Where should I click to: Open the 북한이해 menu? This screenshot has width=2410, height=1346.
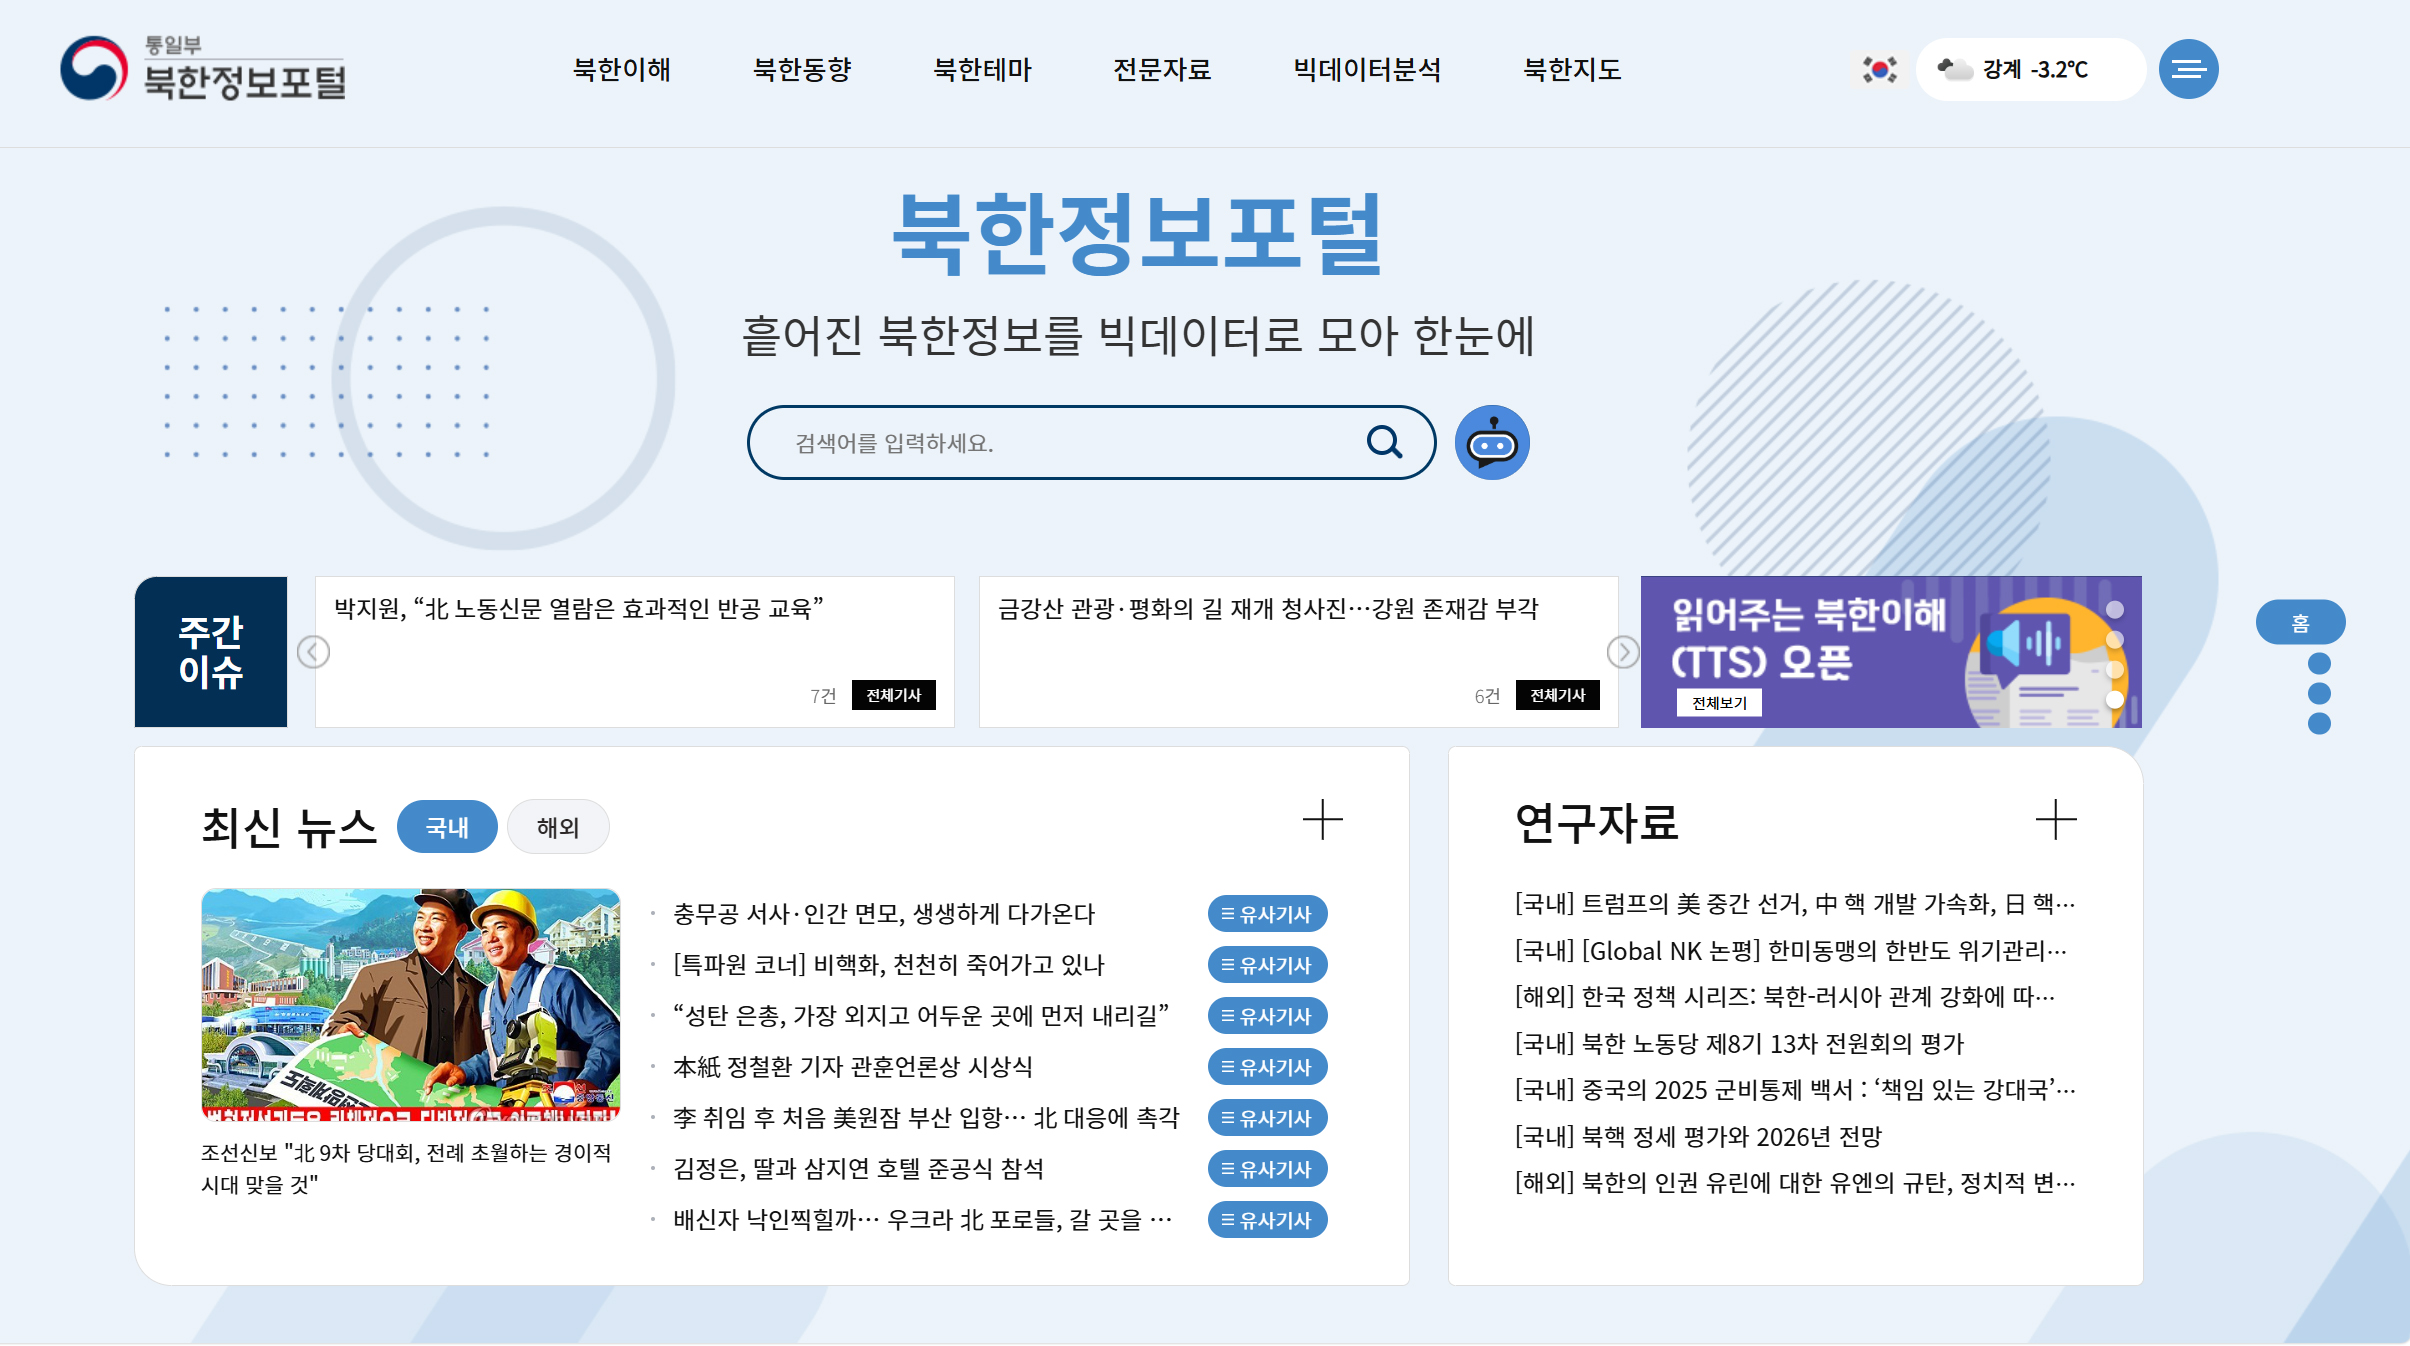tap(621, 69)
